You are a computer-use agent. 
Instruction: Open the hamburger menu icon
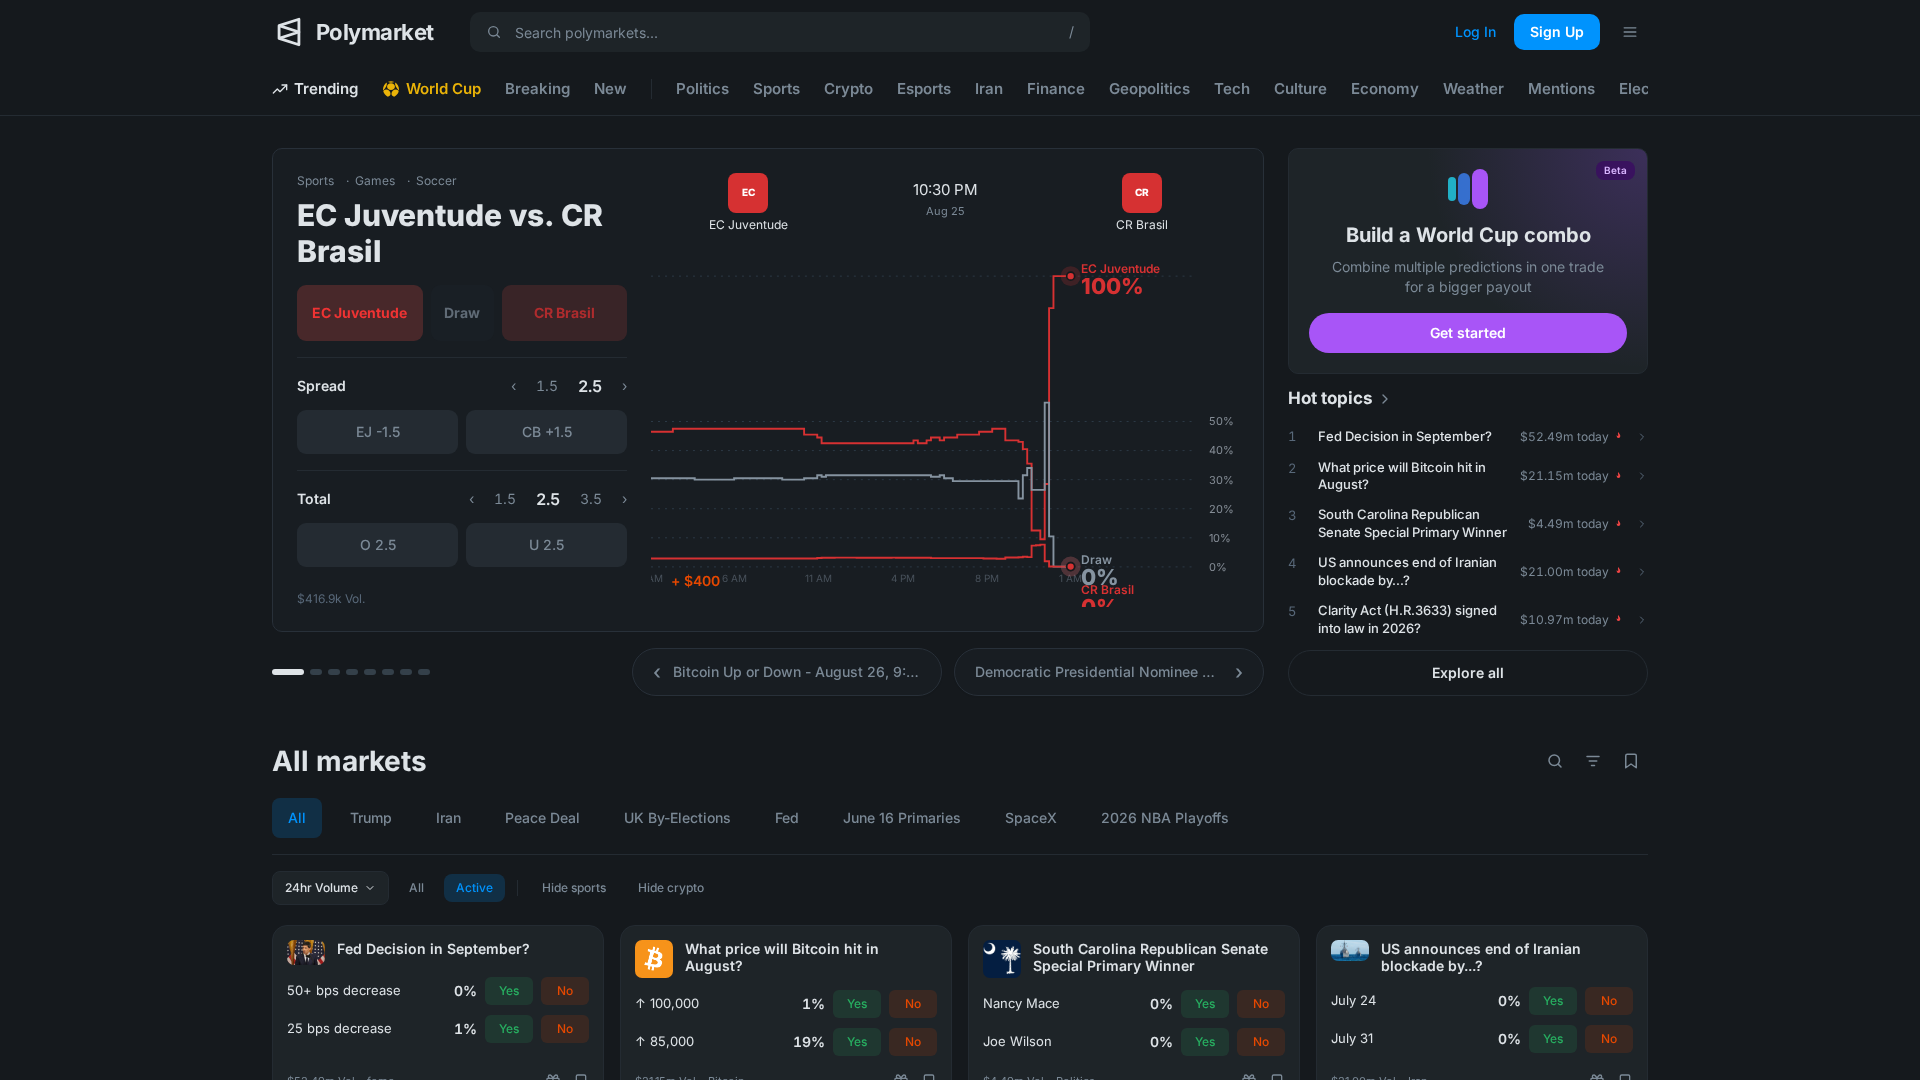[1630, 32]
